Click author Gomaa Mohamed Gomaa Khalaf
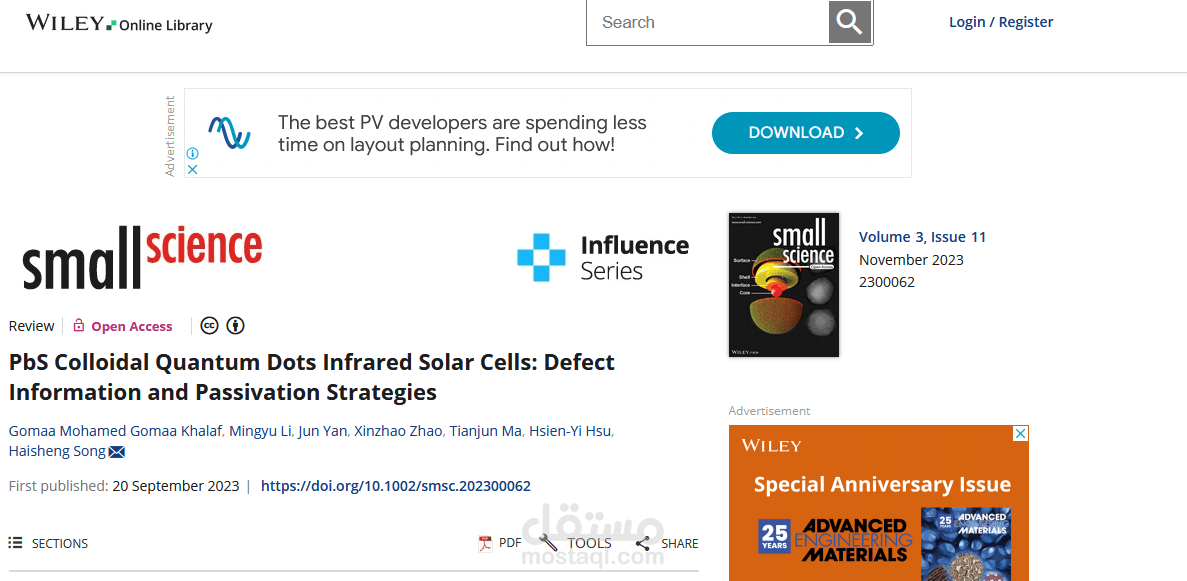The image size is (1187, 581). click(x=114, y=430)
